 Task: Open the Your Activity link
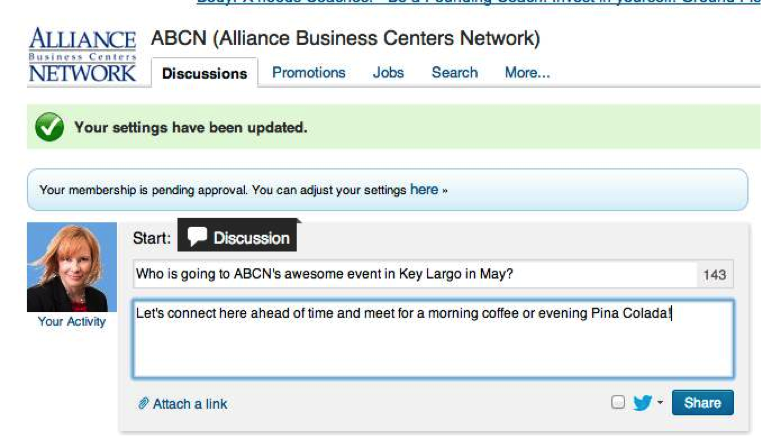tap(72, 322)
